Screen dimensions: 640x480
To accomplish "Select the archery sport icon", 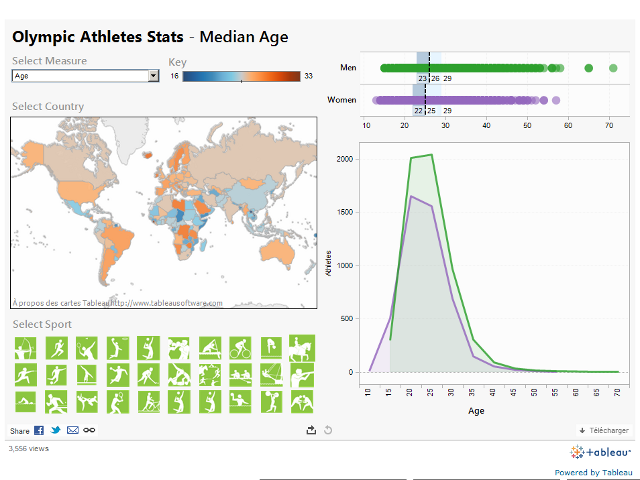I will coord(25,349).
